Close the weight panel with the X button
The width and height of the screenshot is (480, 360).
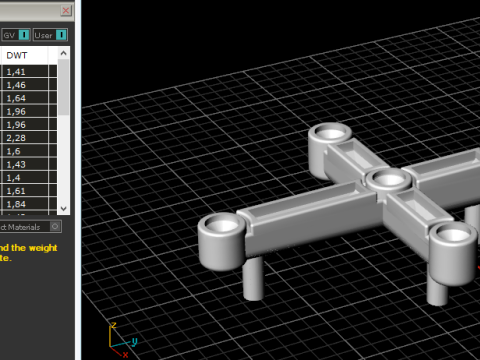[66, 11]
